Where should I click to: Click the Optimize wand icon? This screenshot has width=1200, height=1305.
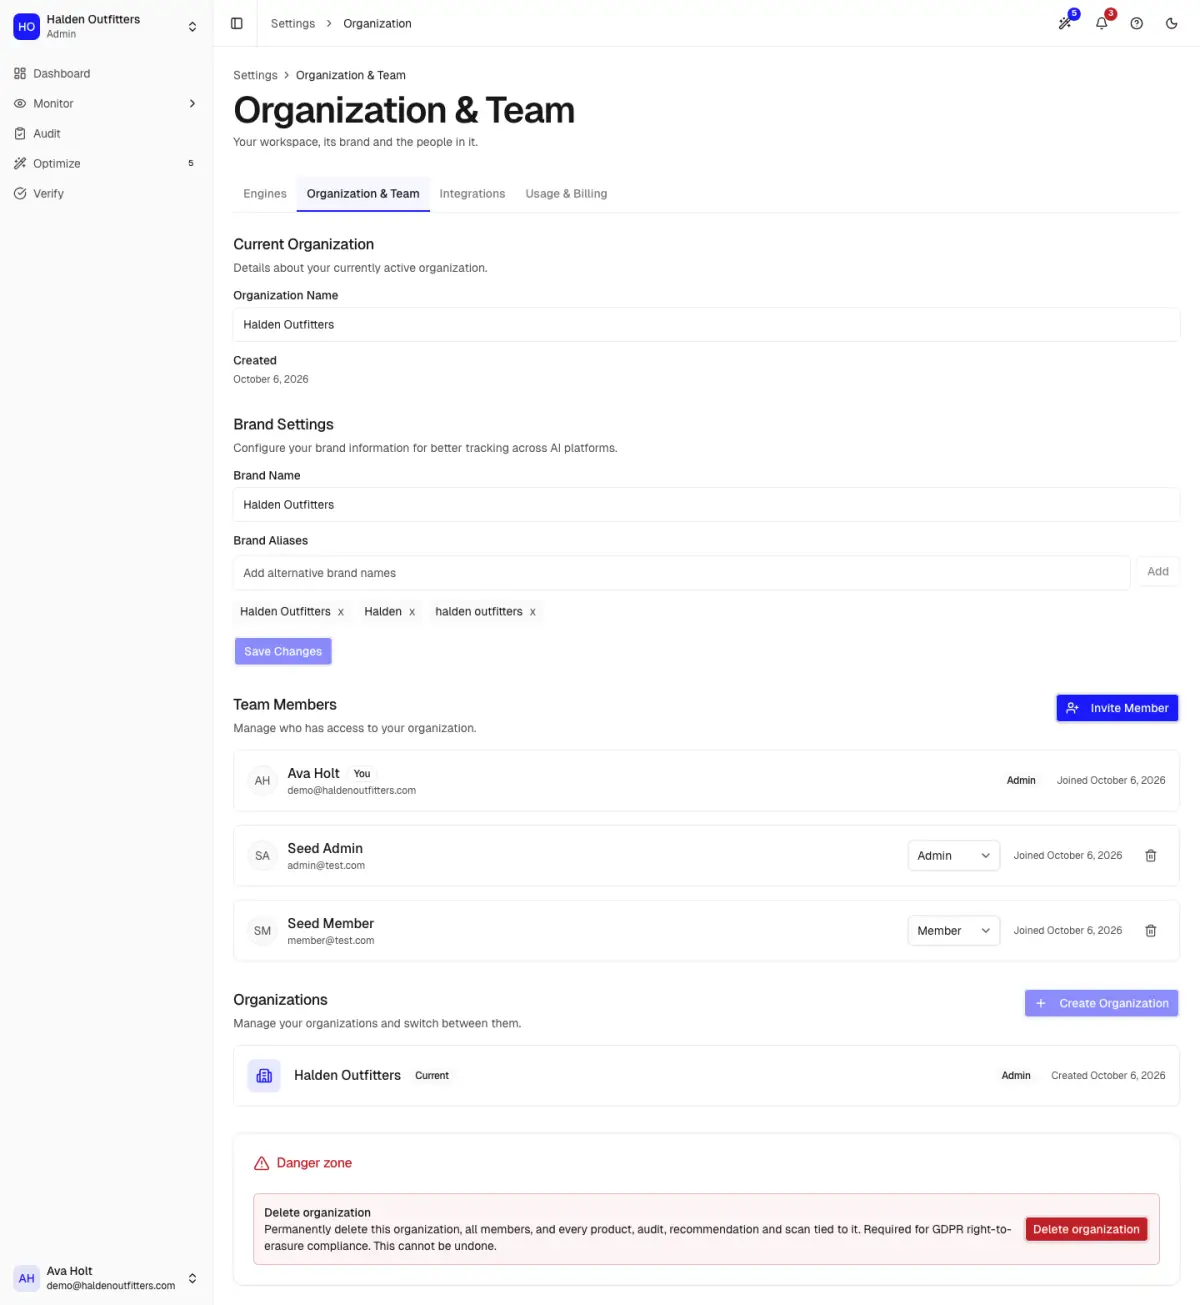[x=20, y=163]
